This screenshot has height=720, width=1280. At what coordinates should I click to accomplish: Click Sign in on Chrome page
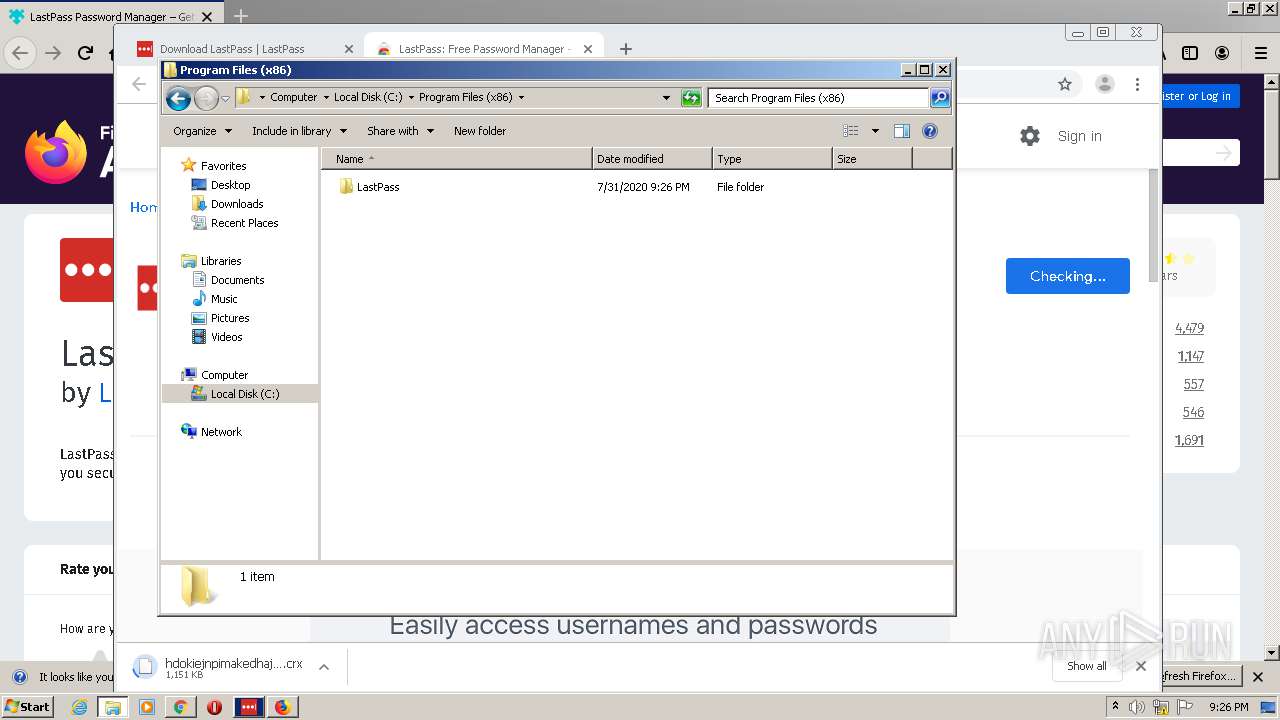pyautogui.click(x=1080, y=136)
